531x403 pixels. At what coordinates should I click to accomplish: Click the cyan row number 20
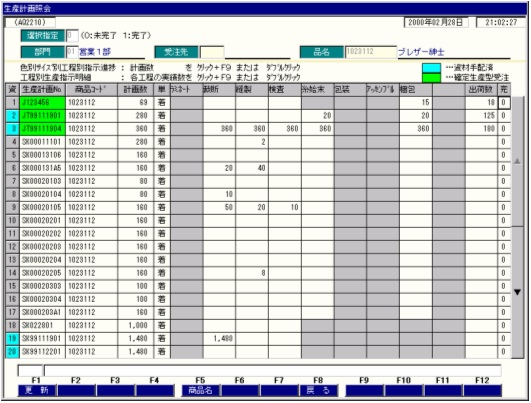coord(13,352)
